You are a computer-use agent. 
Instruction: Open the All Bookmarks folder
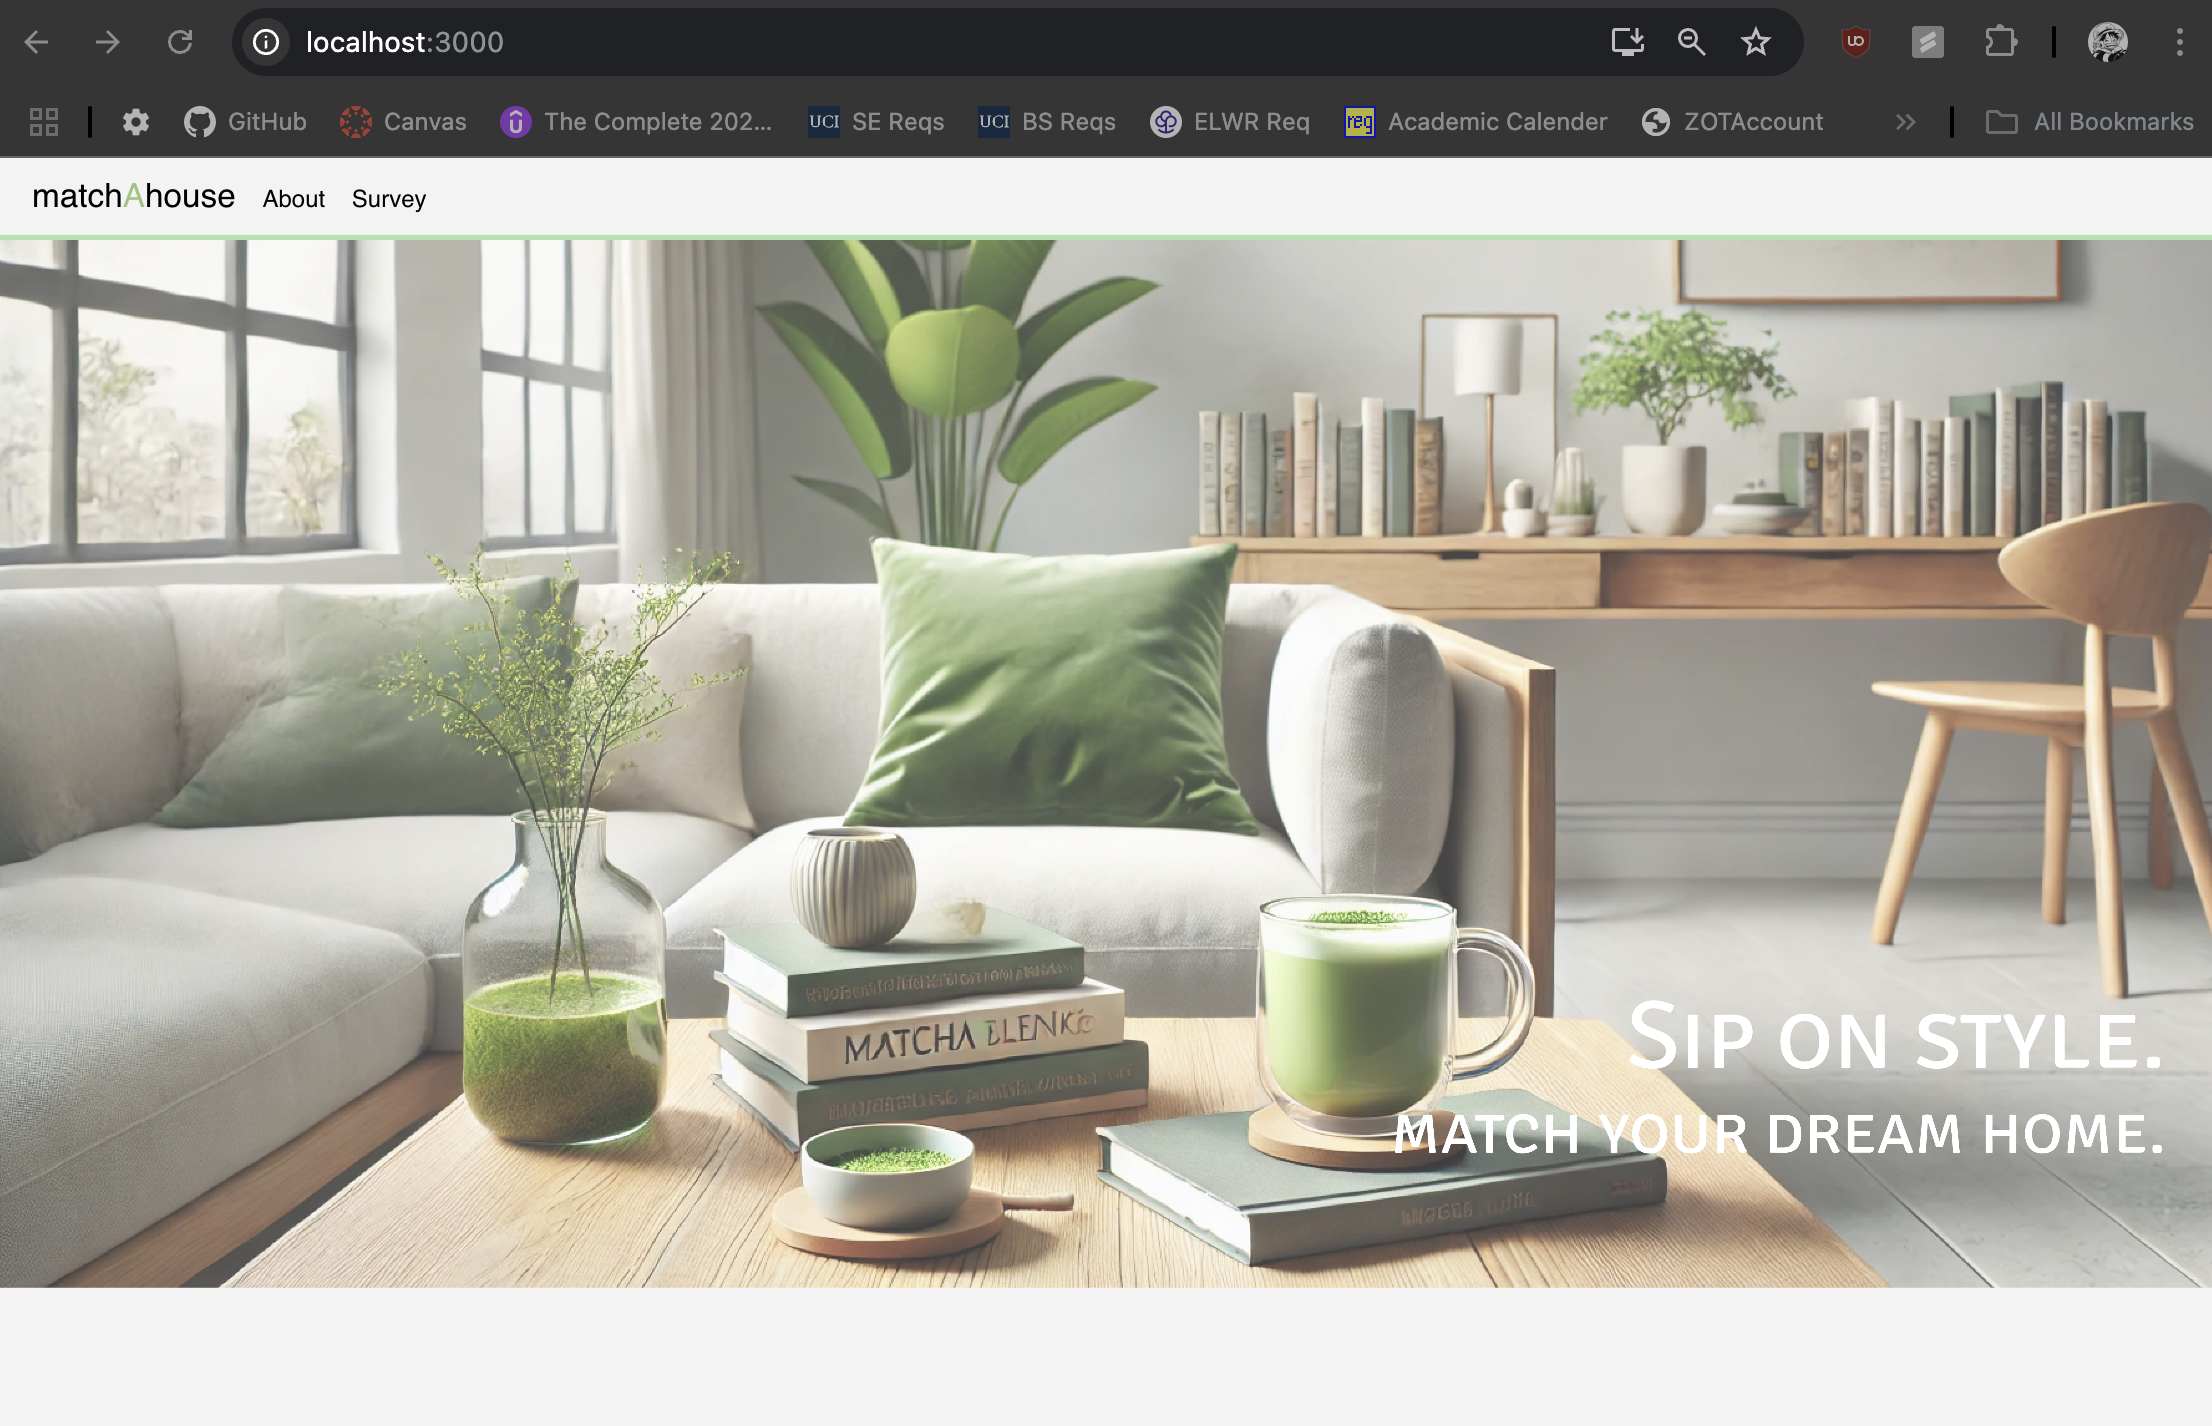coord(2090,122)
